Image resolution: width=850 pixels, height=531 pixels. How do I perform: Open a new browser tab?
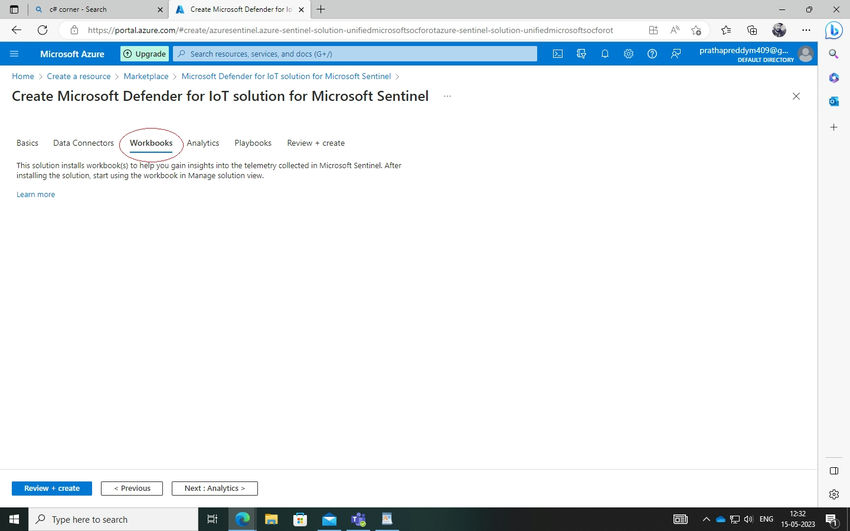[x=321, y=9]
